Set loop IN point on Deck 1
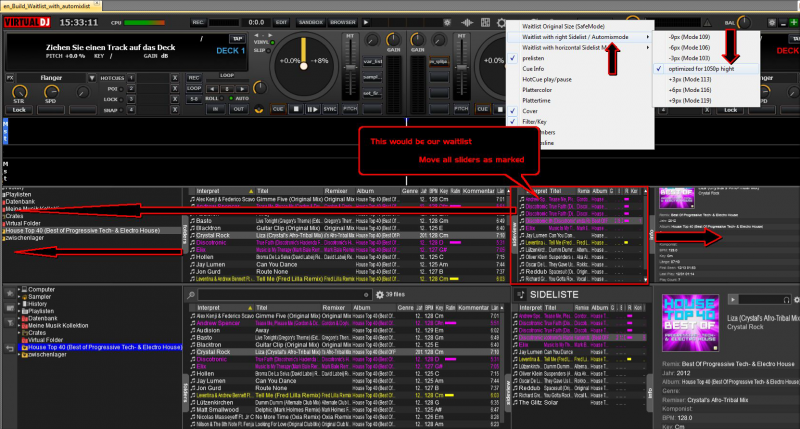This screenshot has height=429, width=800. [x=215, y=109]
